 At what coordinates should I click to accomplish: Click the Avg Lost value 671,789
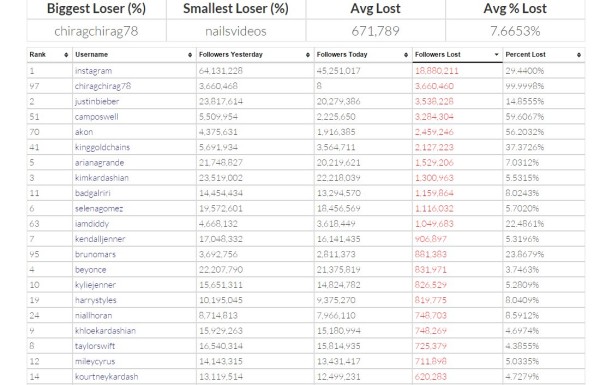tap(375, 31)
